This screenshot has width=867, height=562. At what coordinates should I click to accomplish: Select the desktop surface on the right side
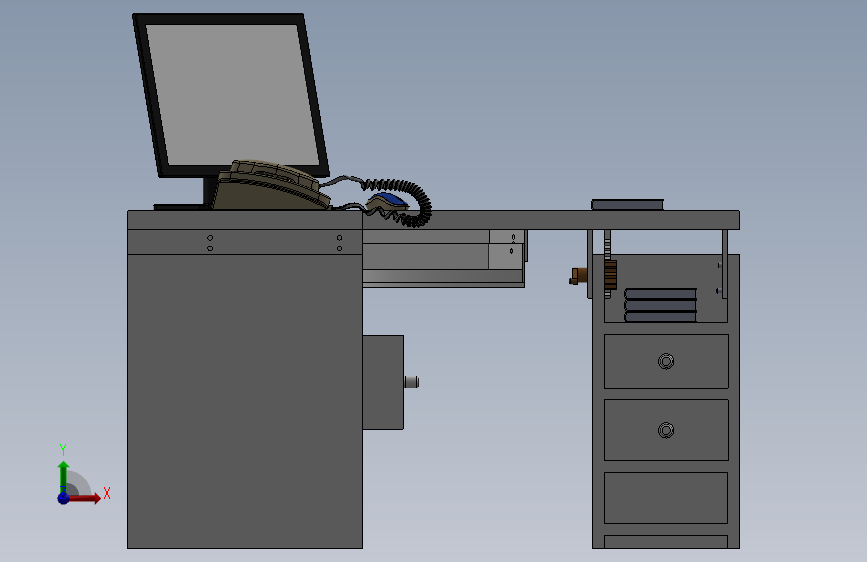[551, 220]
